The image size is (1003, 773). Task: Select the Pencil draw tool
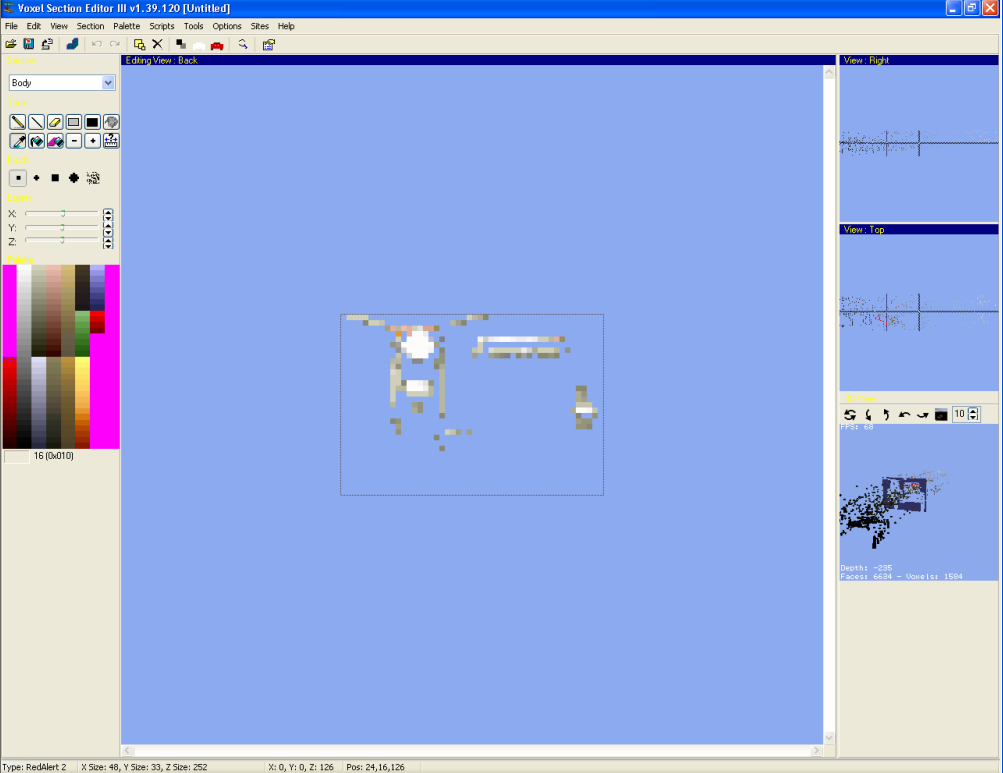[x=18, y=122]
